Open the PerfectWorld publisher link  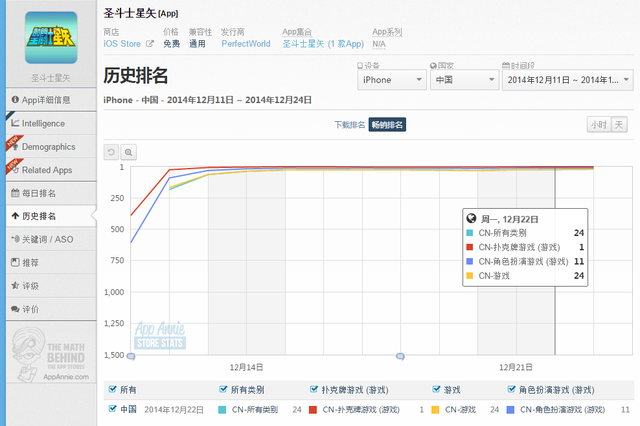[x=246, y=44]
